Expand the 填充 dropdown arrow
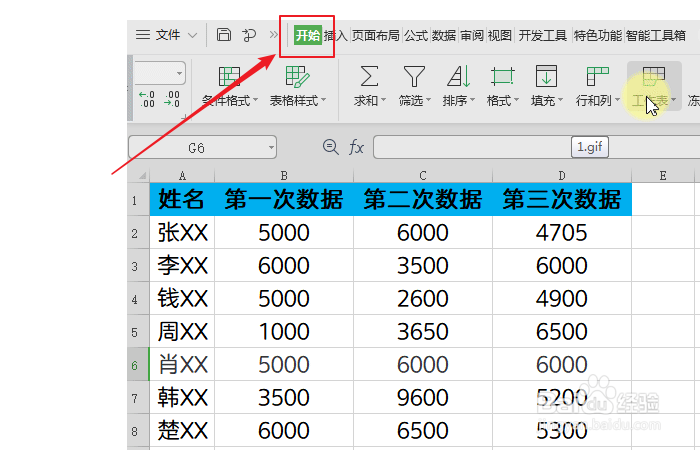The height and width of the screenshot is (450, 700). (x=561, y=100)
